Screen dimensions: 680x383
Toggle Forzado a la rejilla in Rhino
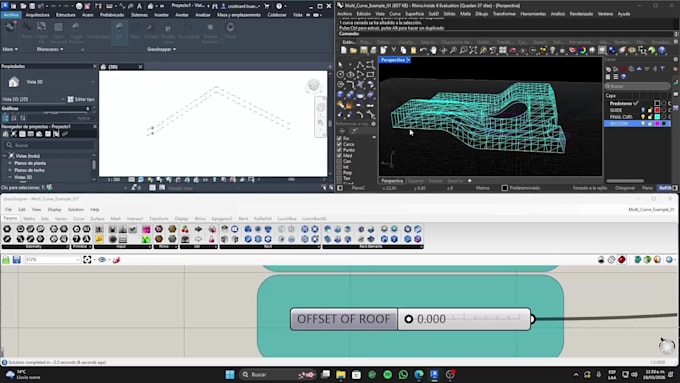tap(589, 188)
